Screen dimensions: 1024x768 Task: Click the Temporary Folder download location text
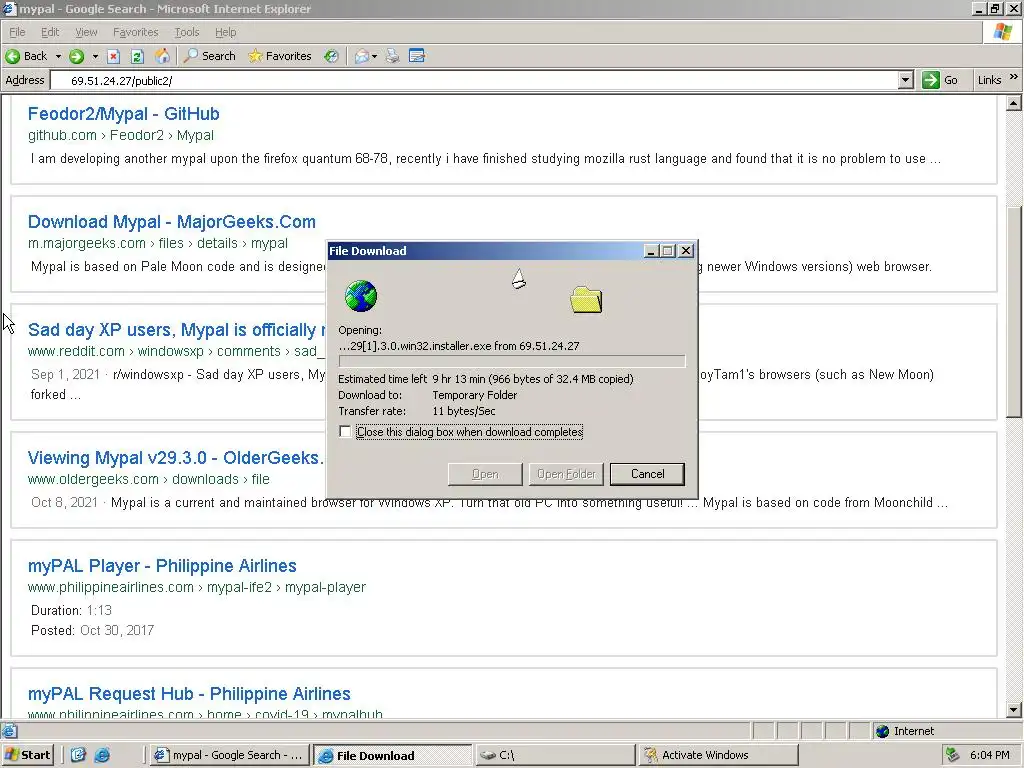(475, 395)
